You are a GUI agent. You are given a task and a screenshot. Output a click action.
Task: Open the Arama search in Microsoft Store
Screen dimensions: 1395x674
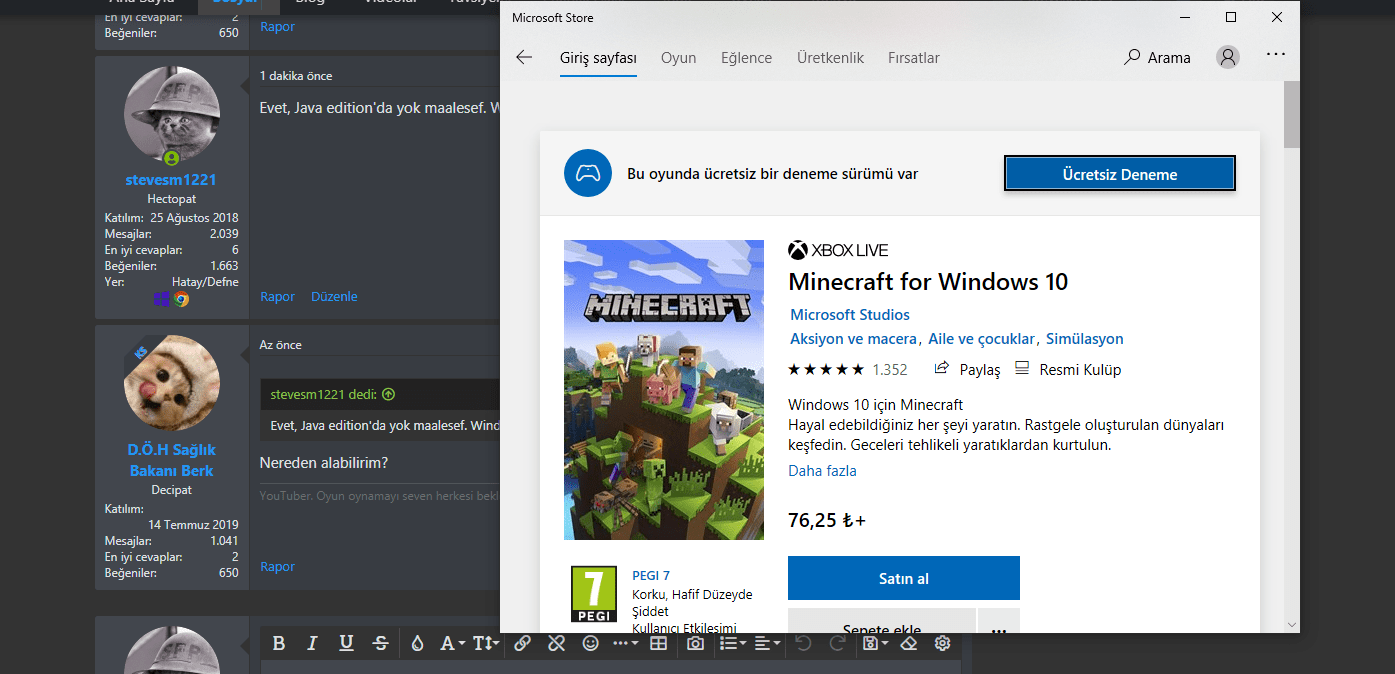[x=1157, y=58]
